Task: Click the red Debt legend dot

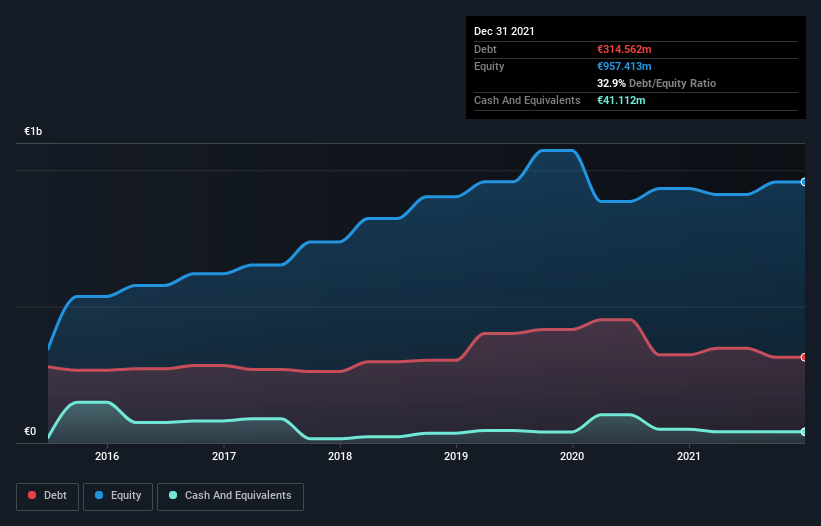Action: click(32, 495)
